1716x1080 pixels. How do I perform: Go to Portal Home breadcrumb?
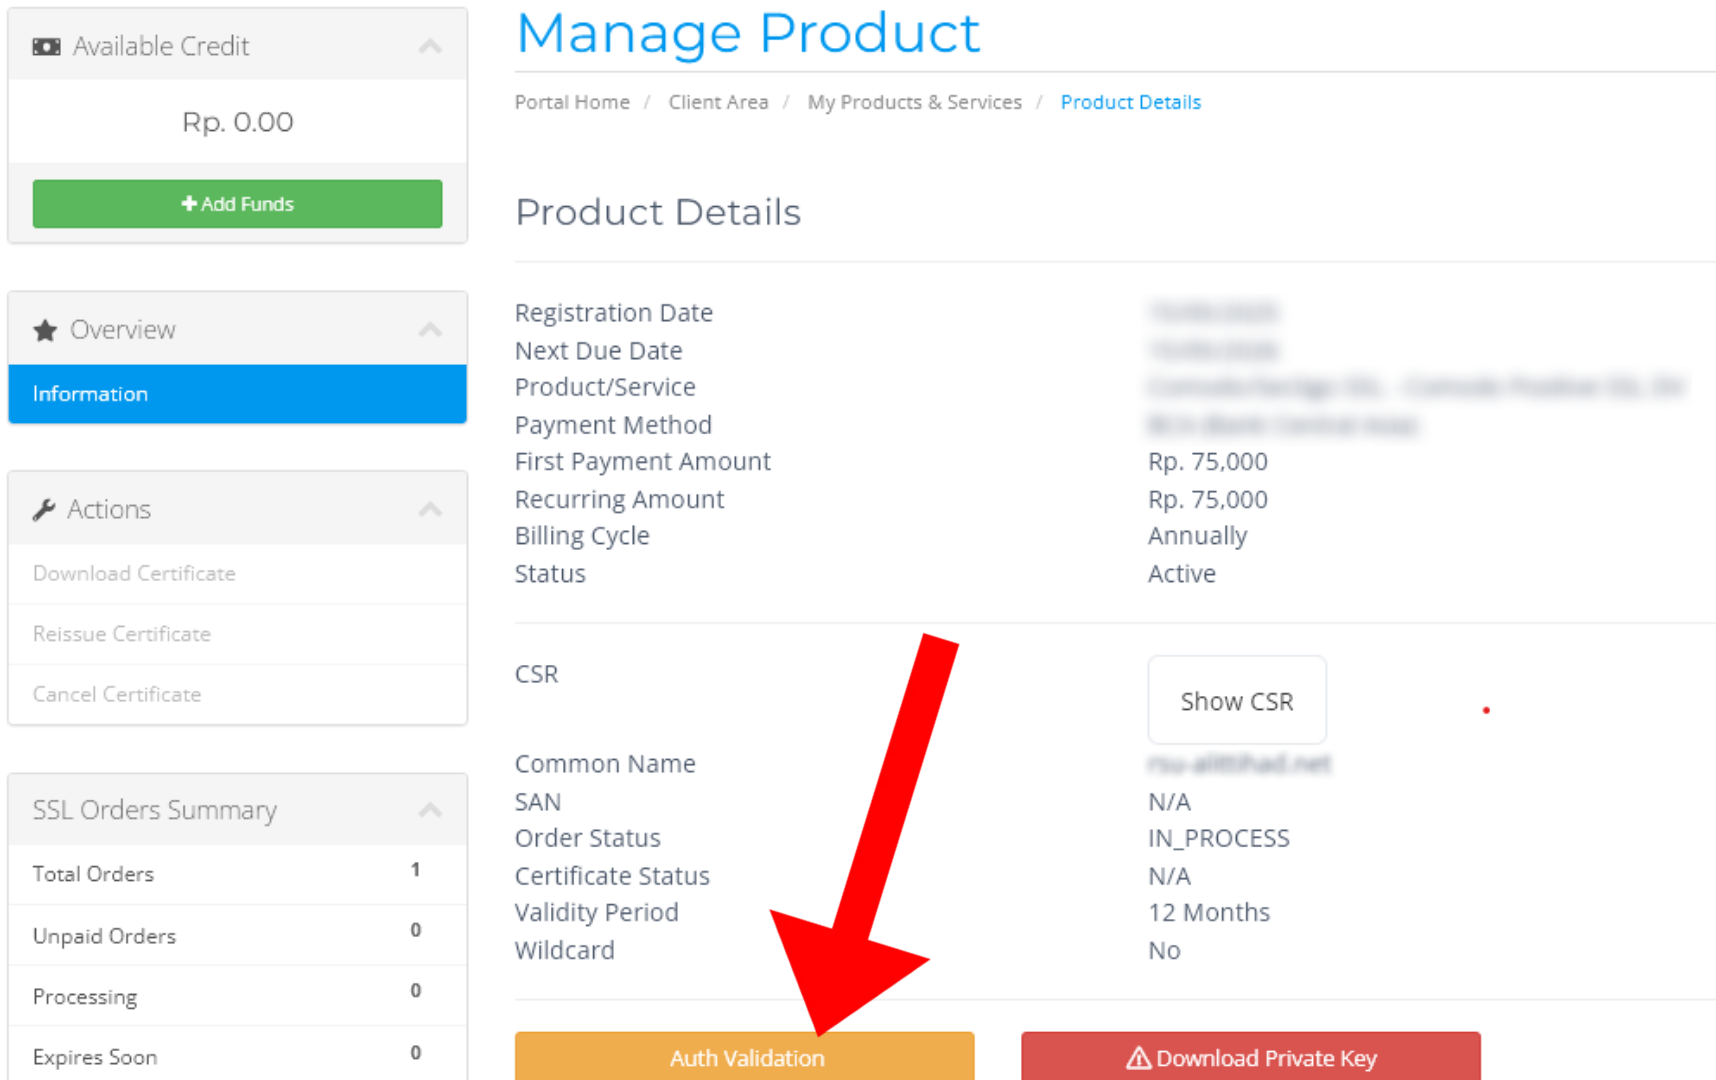[572, 102]
